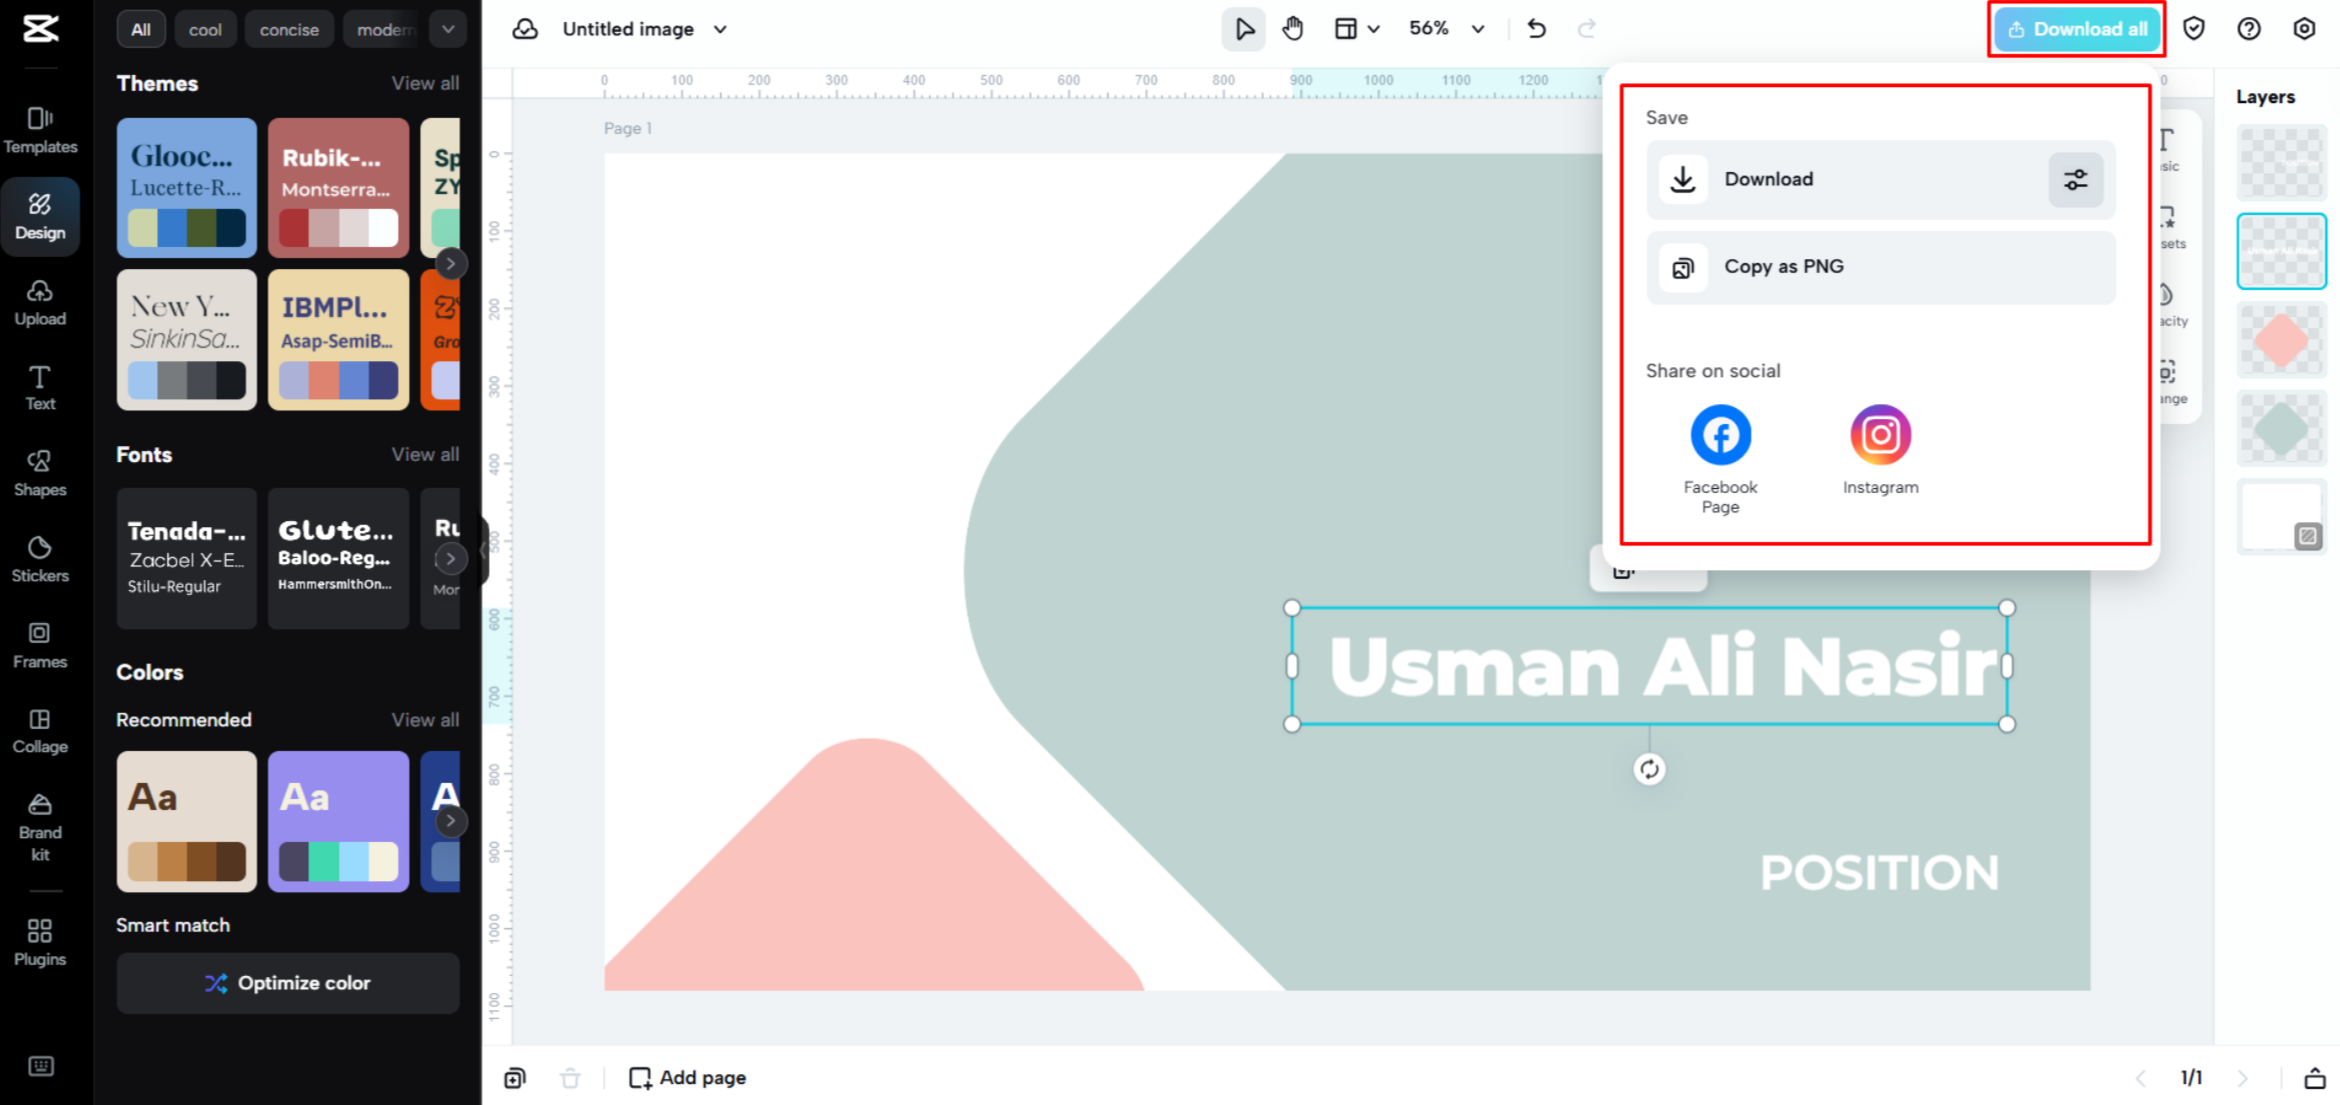Screen dimensions: 2340x1105
Task: Click the undo arrow icon
Action: click(x=1537, y=29)
